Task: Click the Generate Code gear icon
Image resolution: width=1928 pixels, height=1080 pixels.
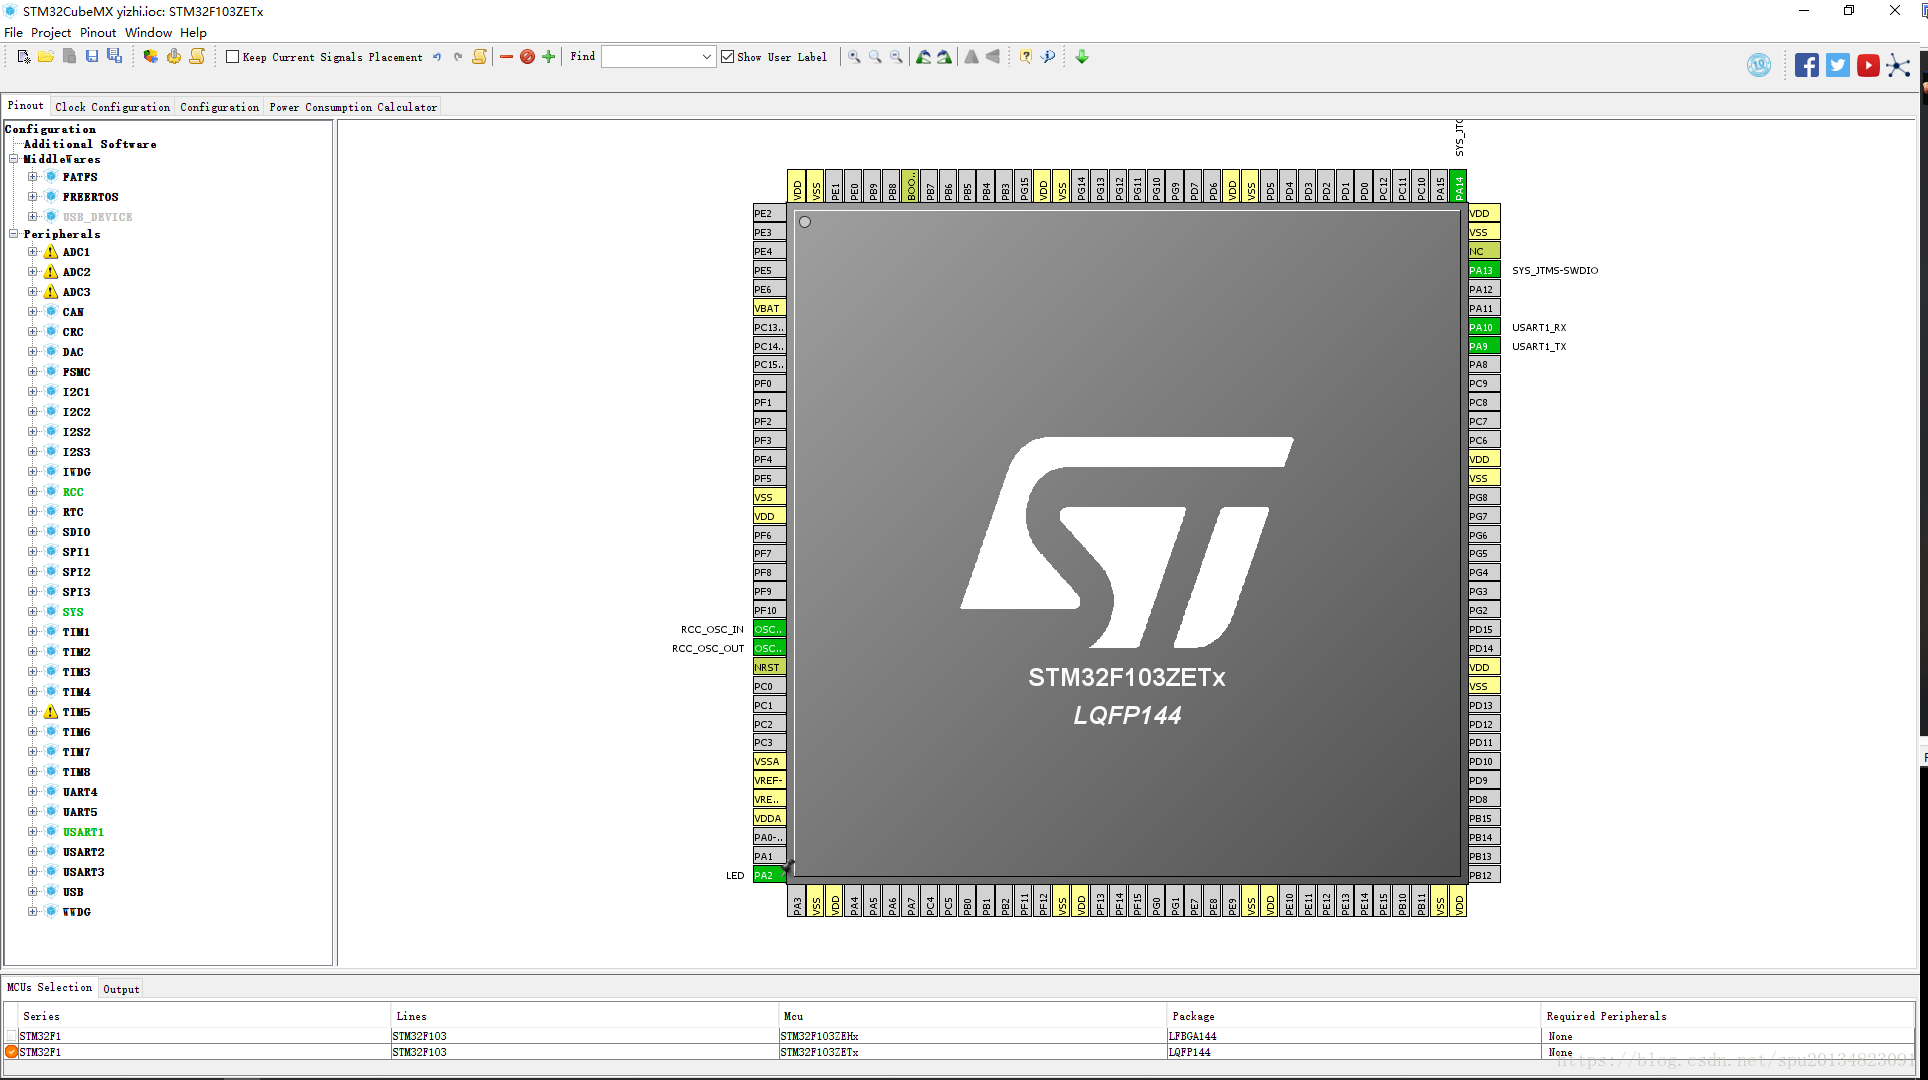Action: (174, 57)
